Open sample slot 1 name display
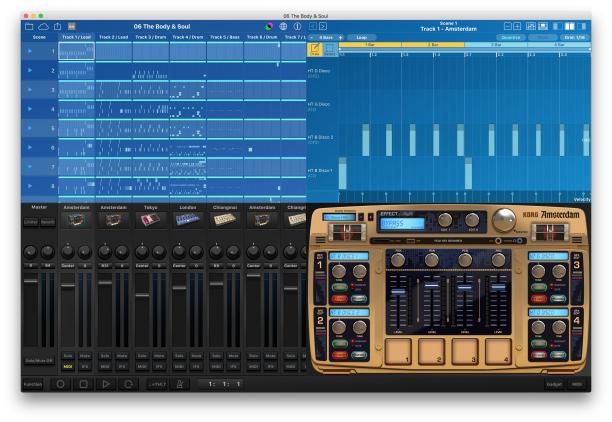The image size is (612, 422). 349,256
